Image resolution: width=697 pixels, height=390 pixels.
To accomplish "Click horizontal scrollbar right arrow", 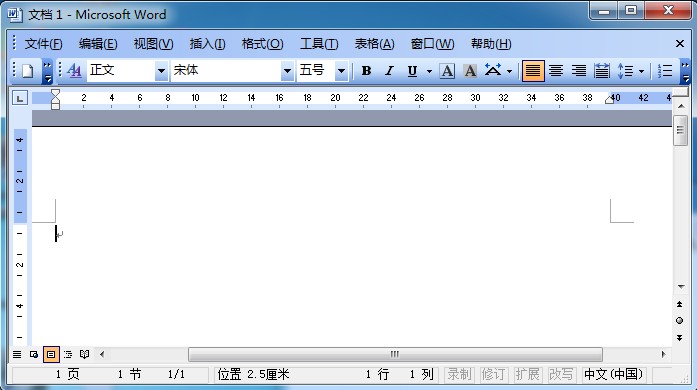I will (x=664, y=354).
